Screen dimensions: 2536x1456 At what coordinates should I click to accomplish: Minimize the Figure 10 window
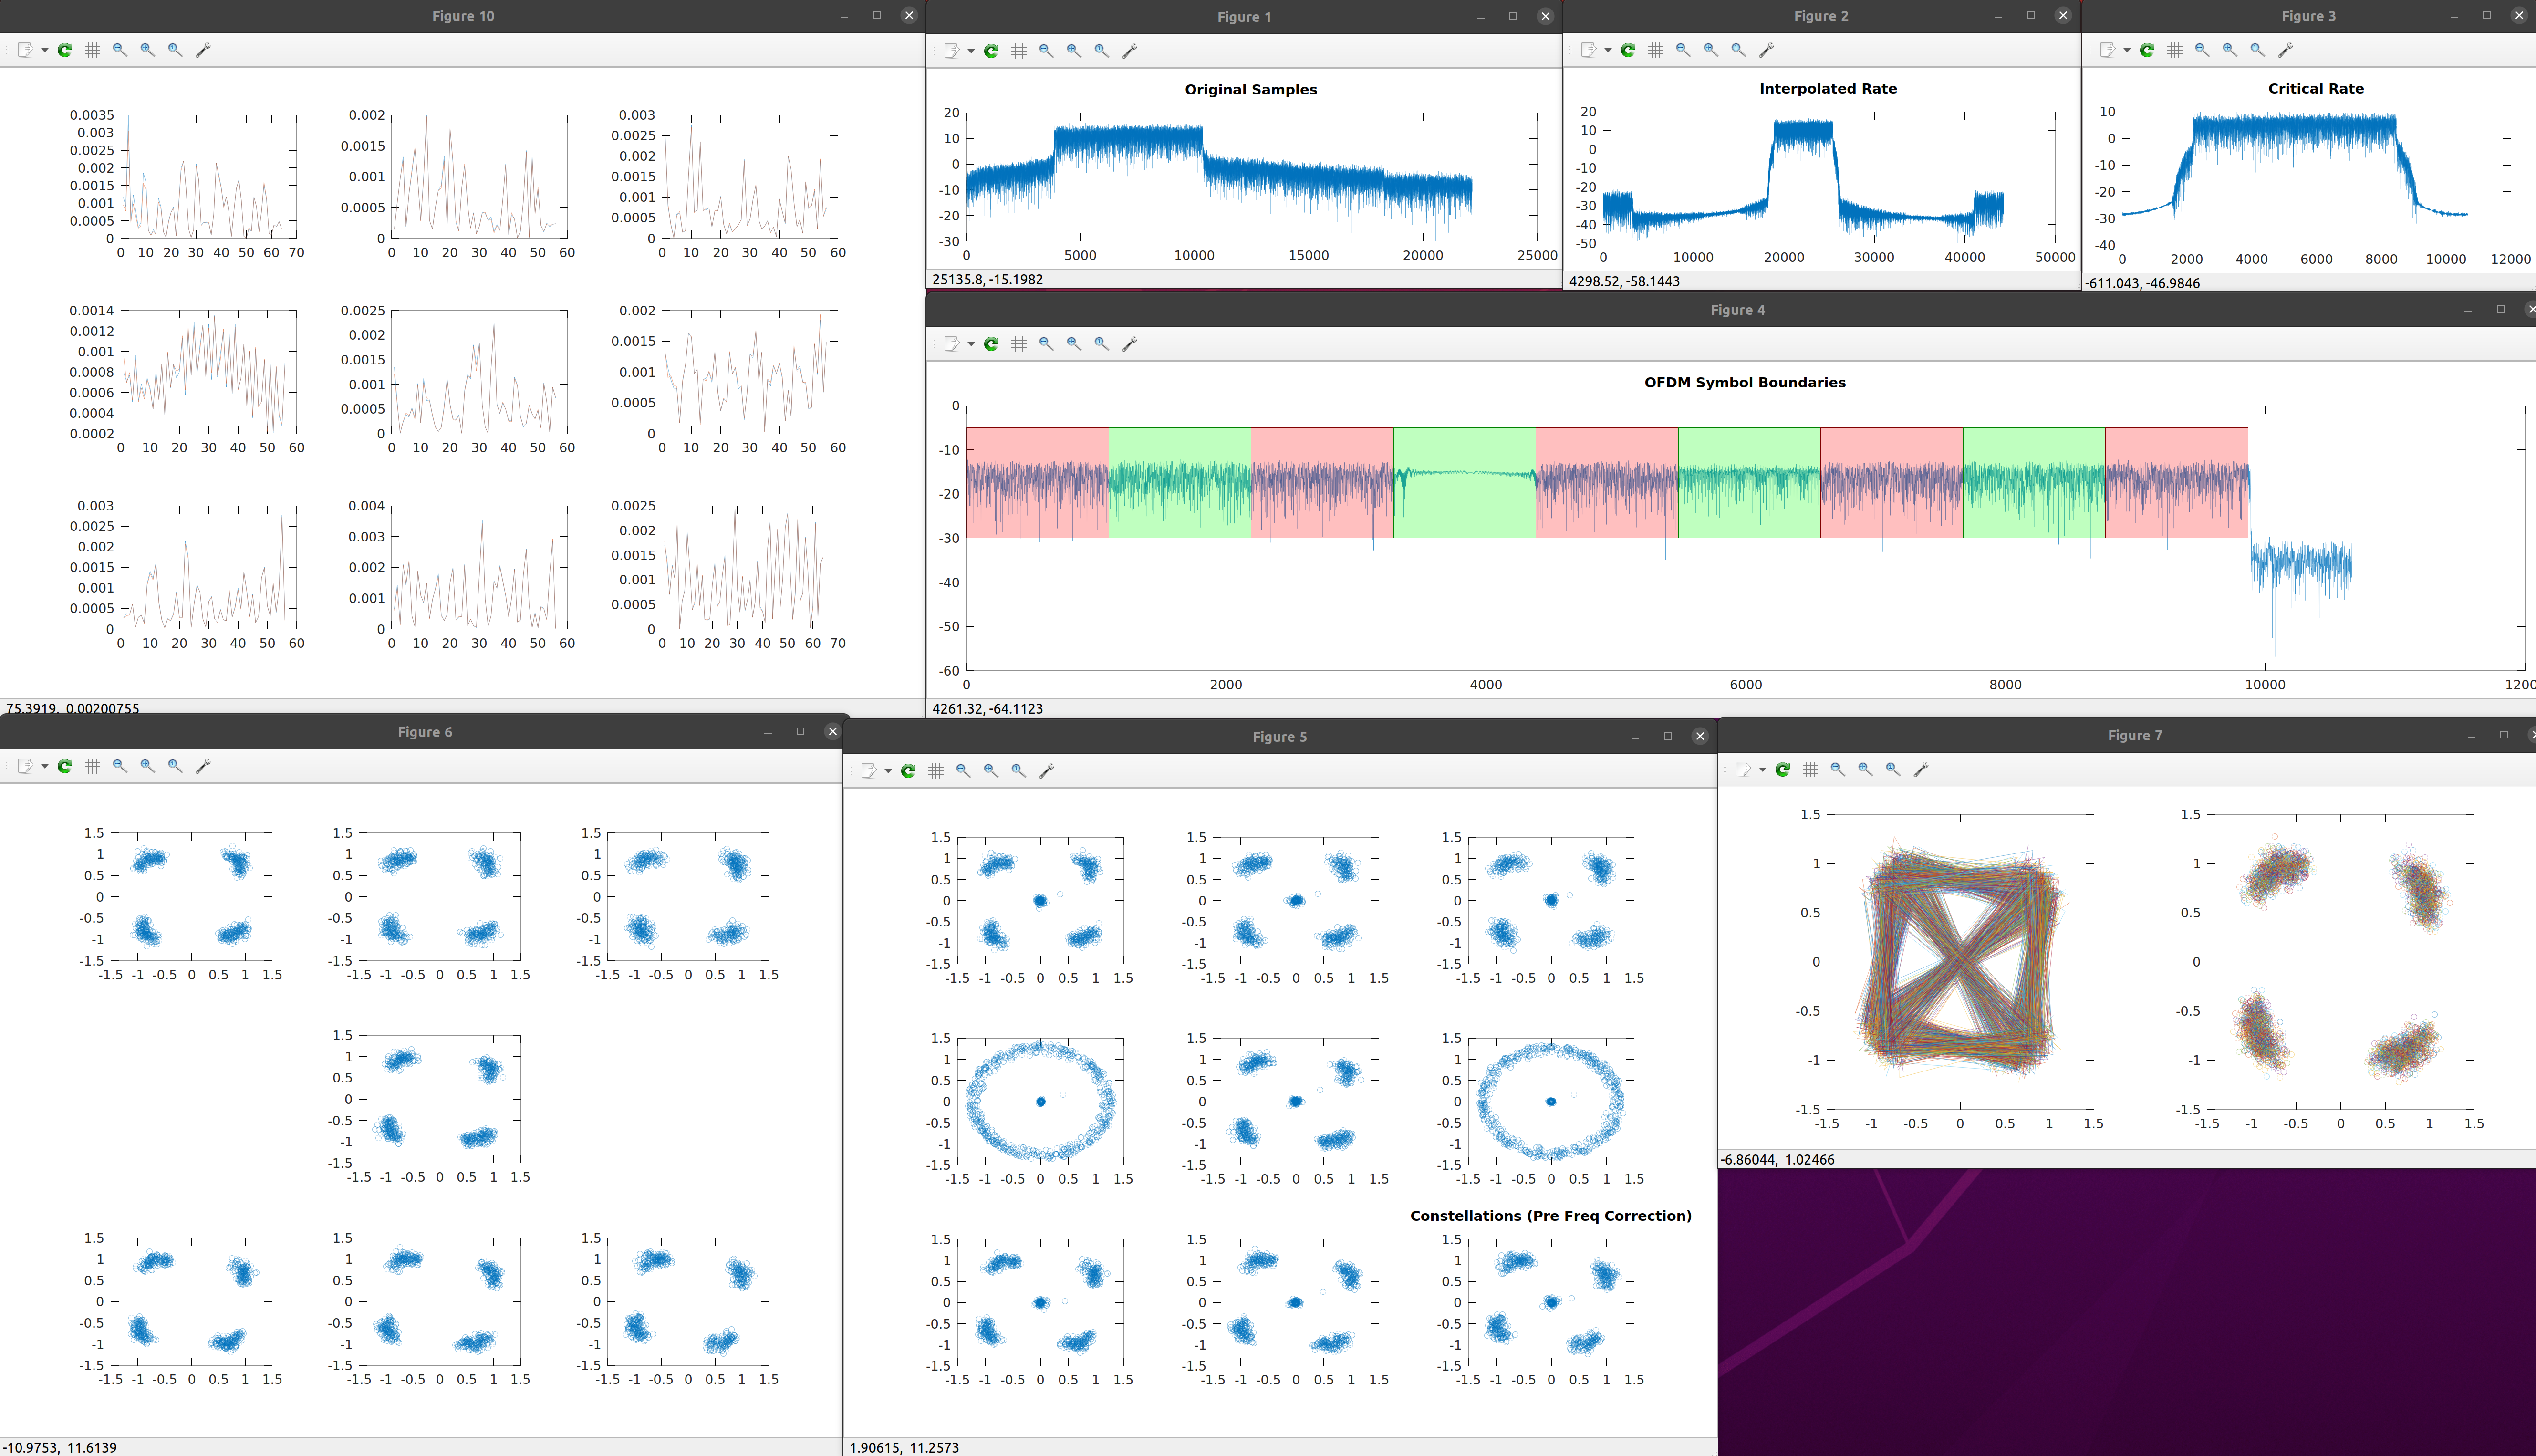coord(844,16)
